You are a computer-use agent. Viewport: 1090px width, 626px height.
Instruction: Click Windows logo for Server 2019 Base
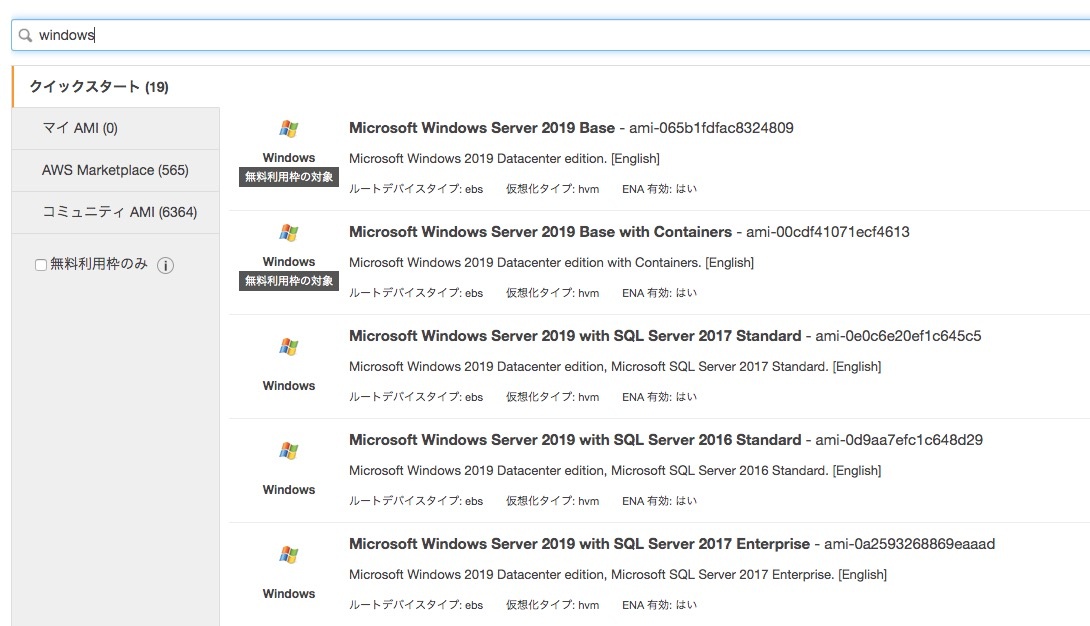(289, 129)
